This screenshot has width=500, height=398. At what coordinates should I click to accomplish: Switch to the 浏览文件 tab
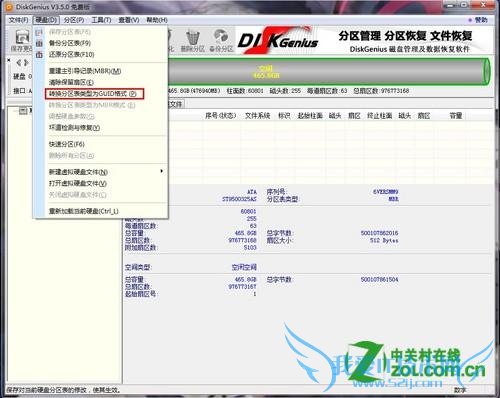click(x=176, y=104)
